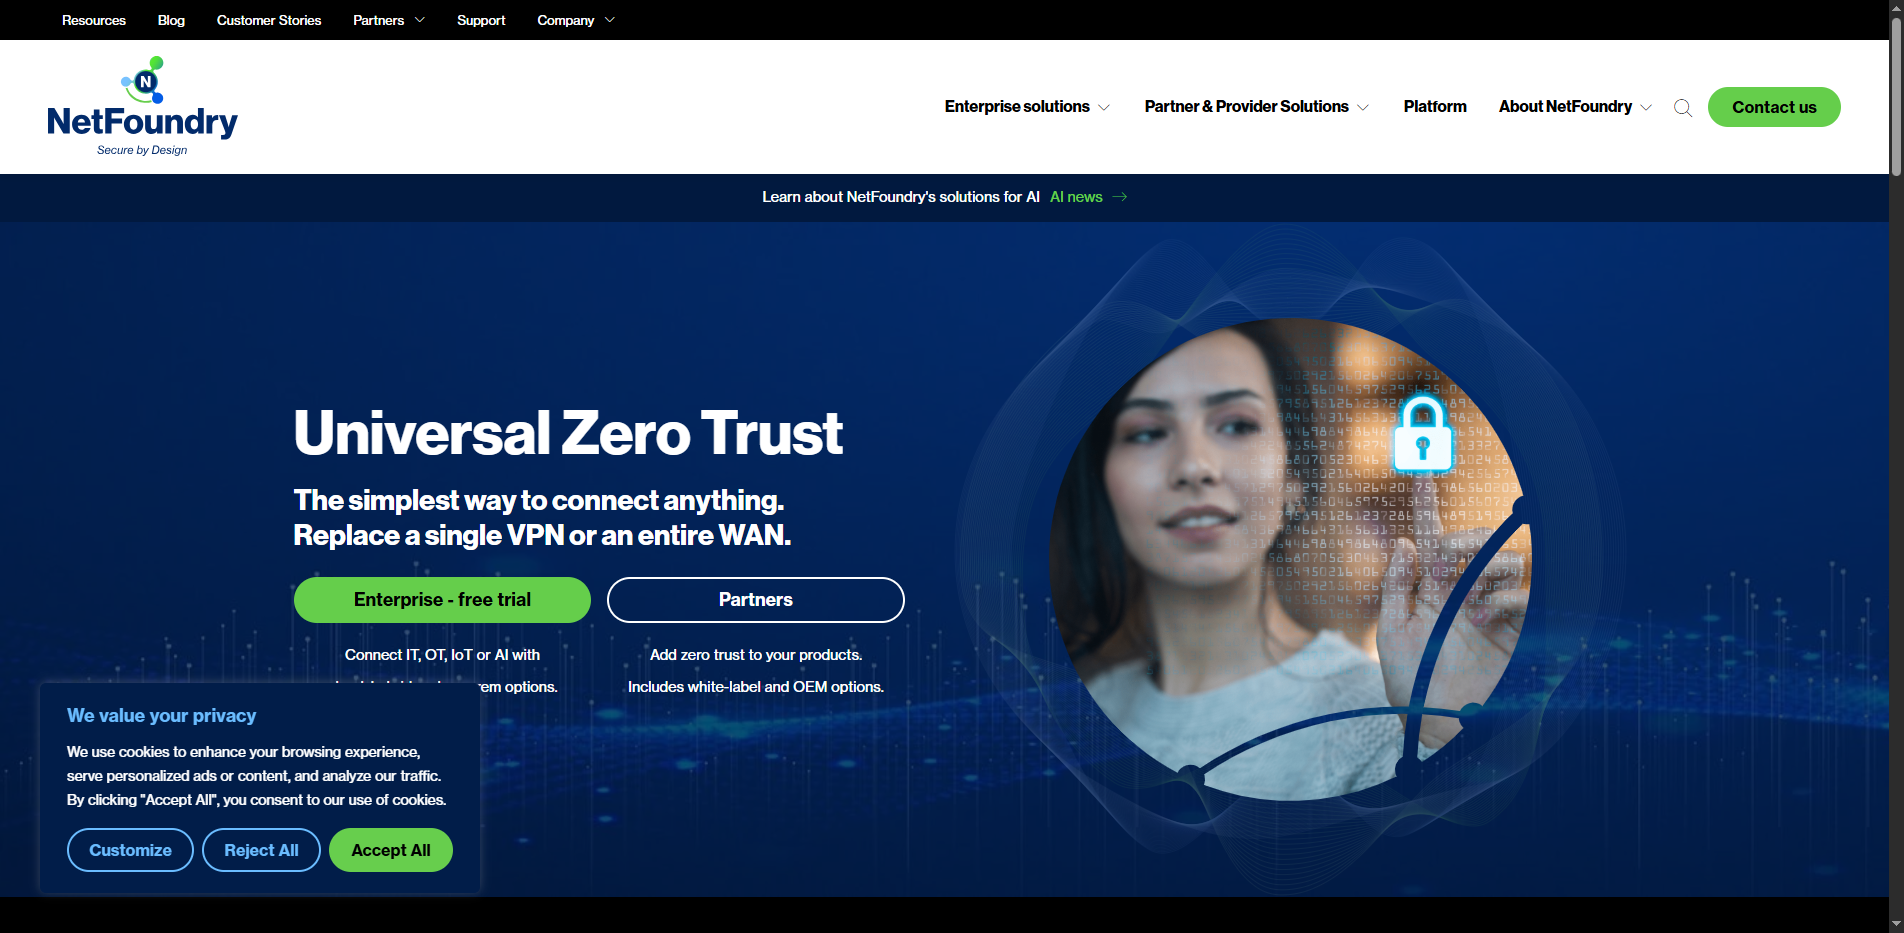Viewport: 1904px width, 933px height.
Task: Click 'Connect IT, OT, IoT or AI with' text
Action: coord(442,655)
